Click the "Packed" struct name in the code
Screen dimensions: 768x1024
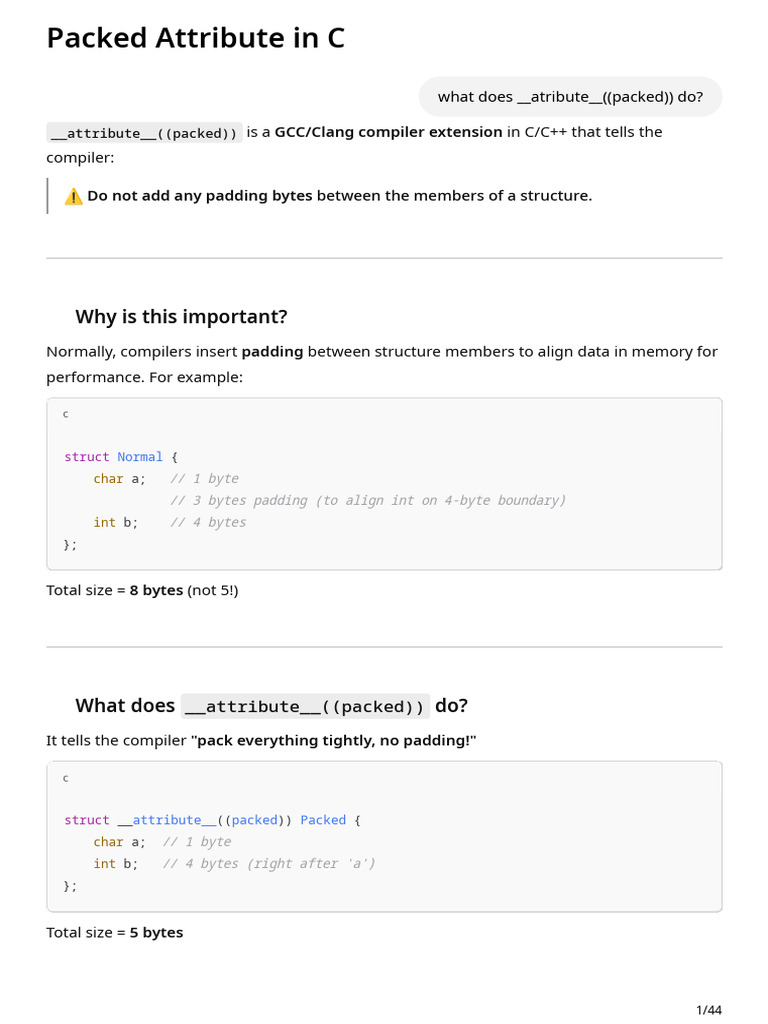click(323, 820)
